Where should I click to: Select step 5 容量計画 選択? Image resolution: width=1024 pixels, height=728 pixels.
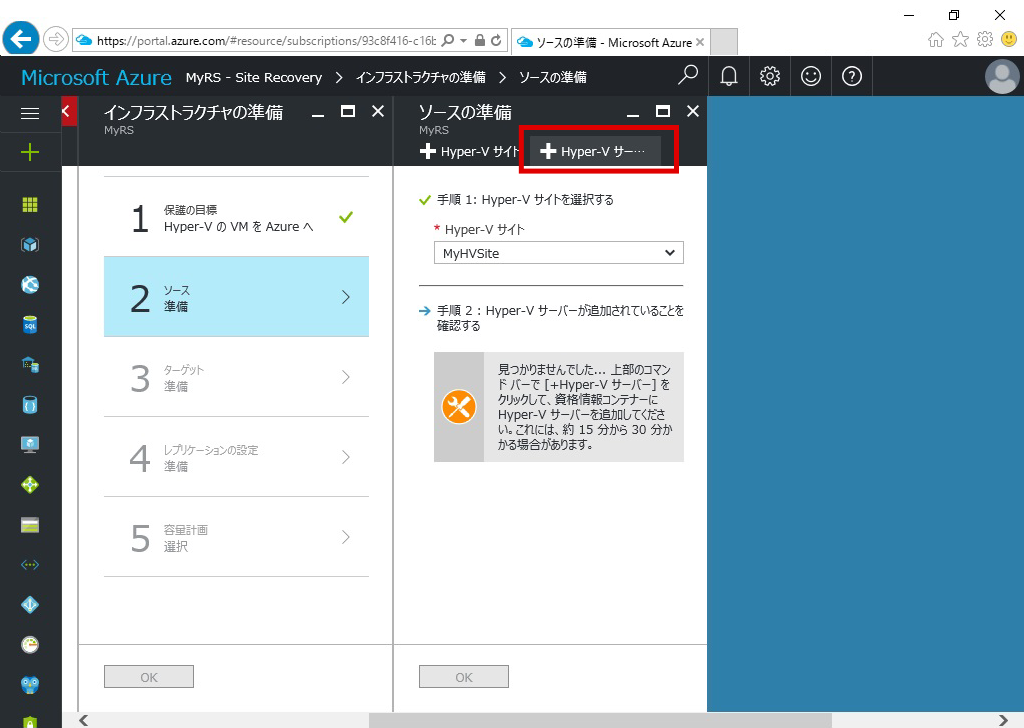236,537
